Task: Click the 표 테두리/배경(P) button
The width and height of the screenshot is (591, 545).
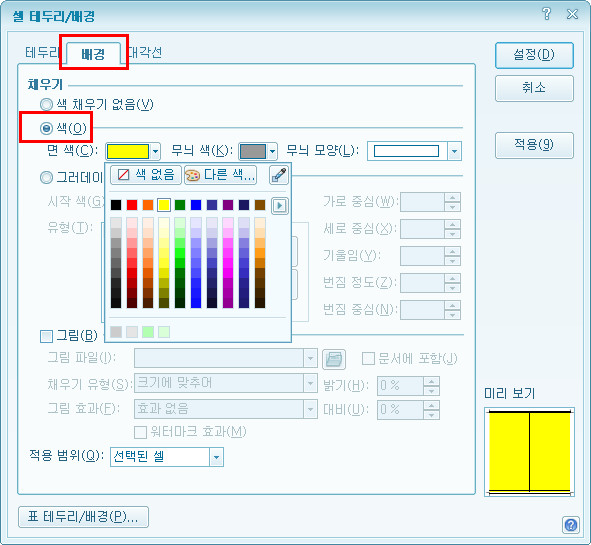Action: point(83,517)
